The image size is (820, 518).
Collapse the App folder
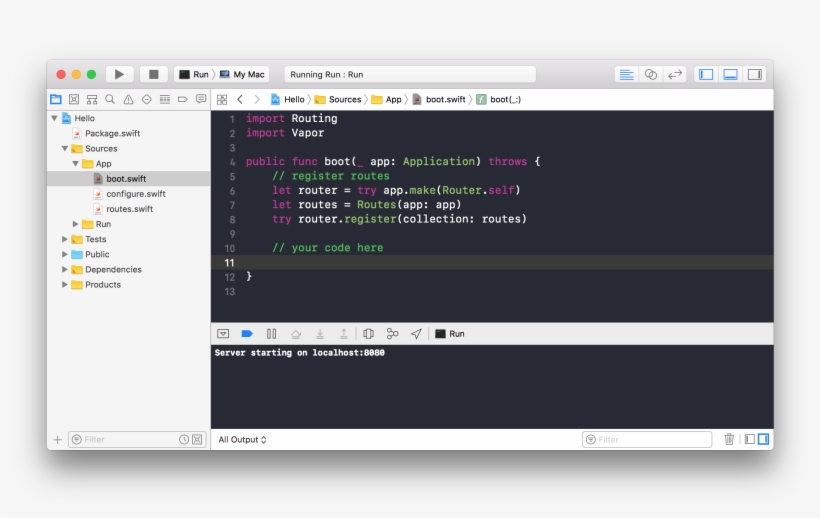point(75,164)
